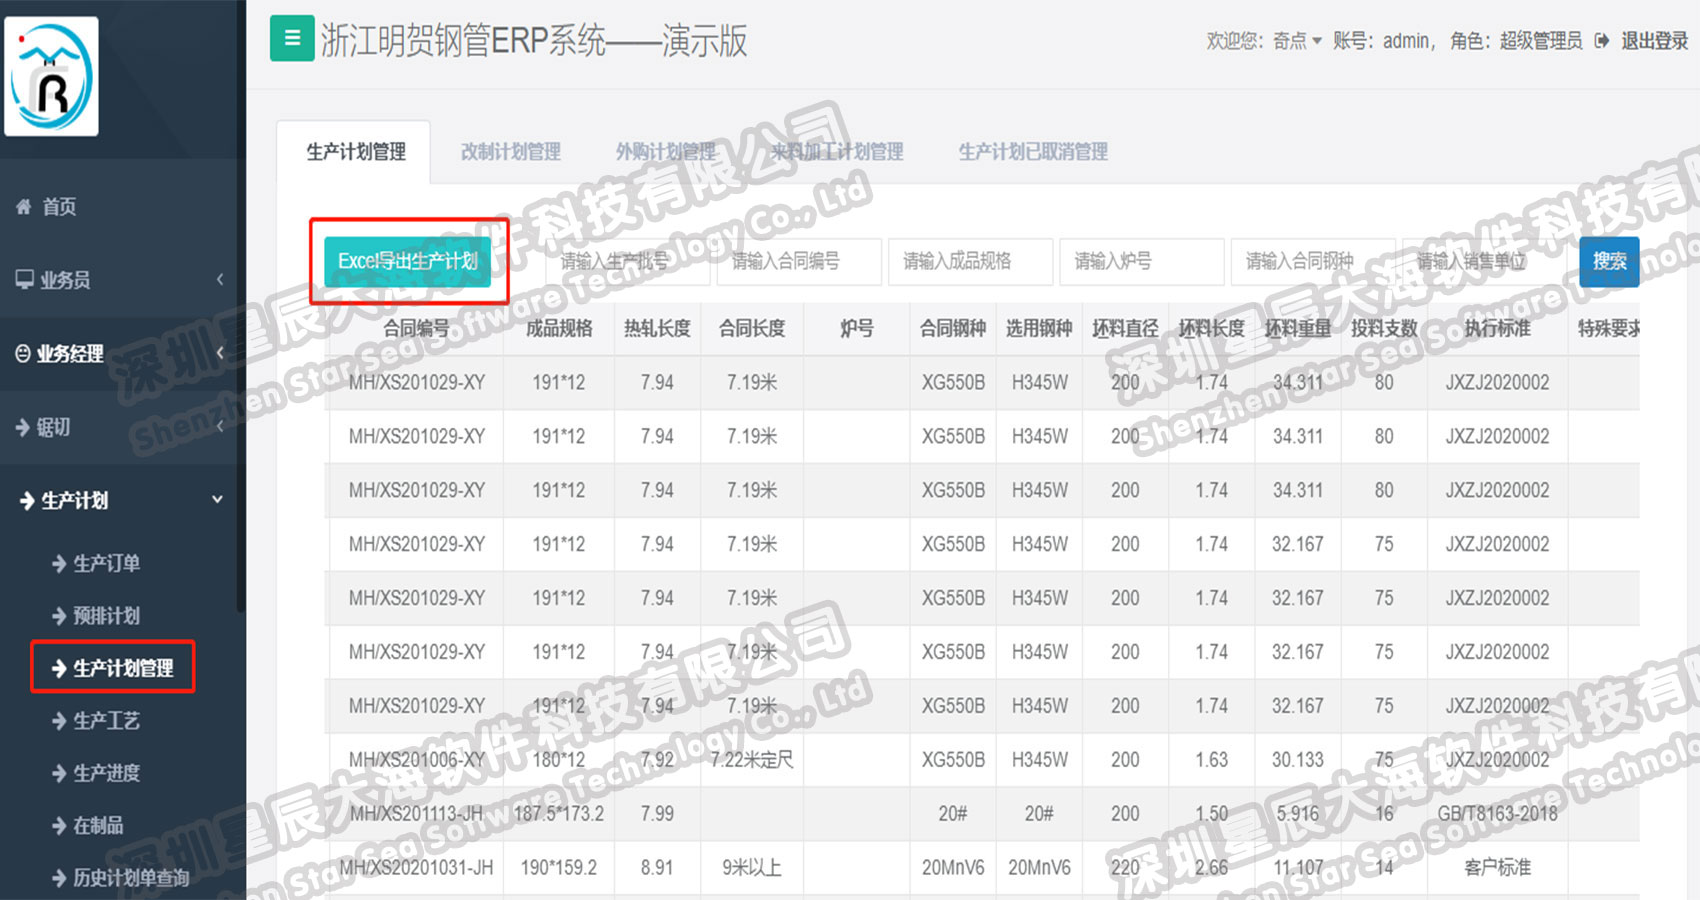Open 生产工艺 in the sidebar
This screenshot has width=1700, height=900.
point(96,720)
